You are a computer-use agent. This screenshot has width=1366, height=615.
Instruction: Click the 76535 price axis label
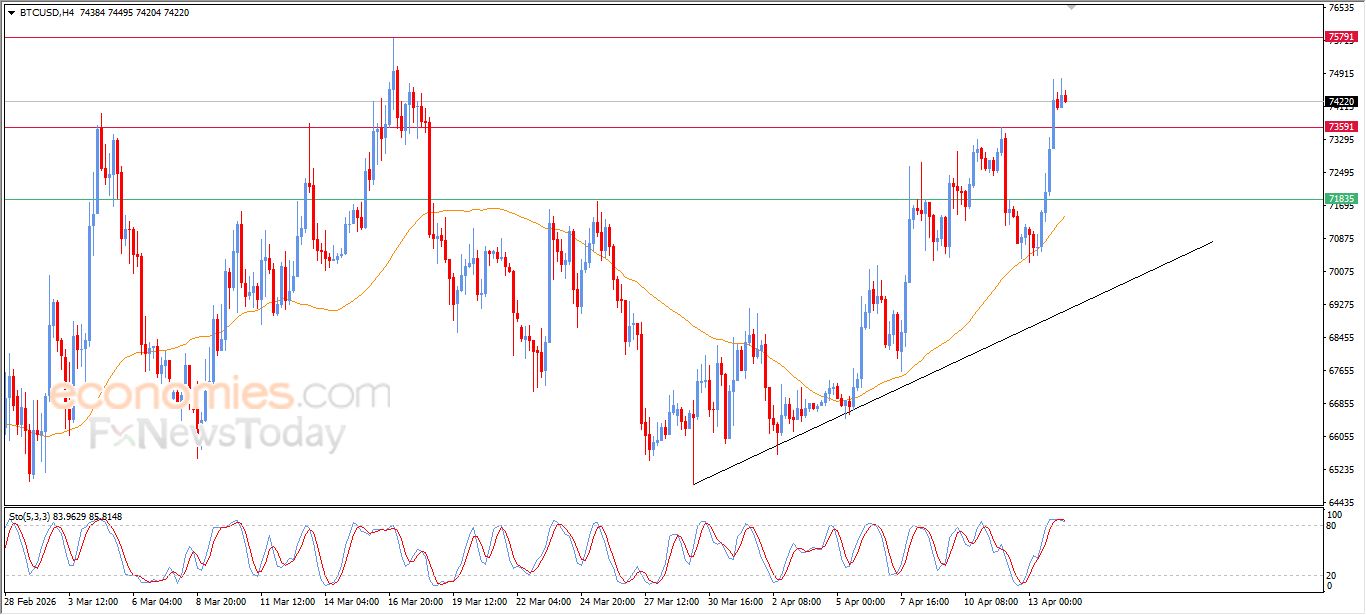point(1340,8)
